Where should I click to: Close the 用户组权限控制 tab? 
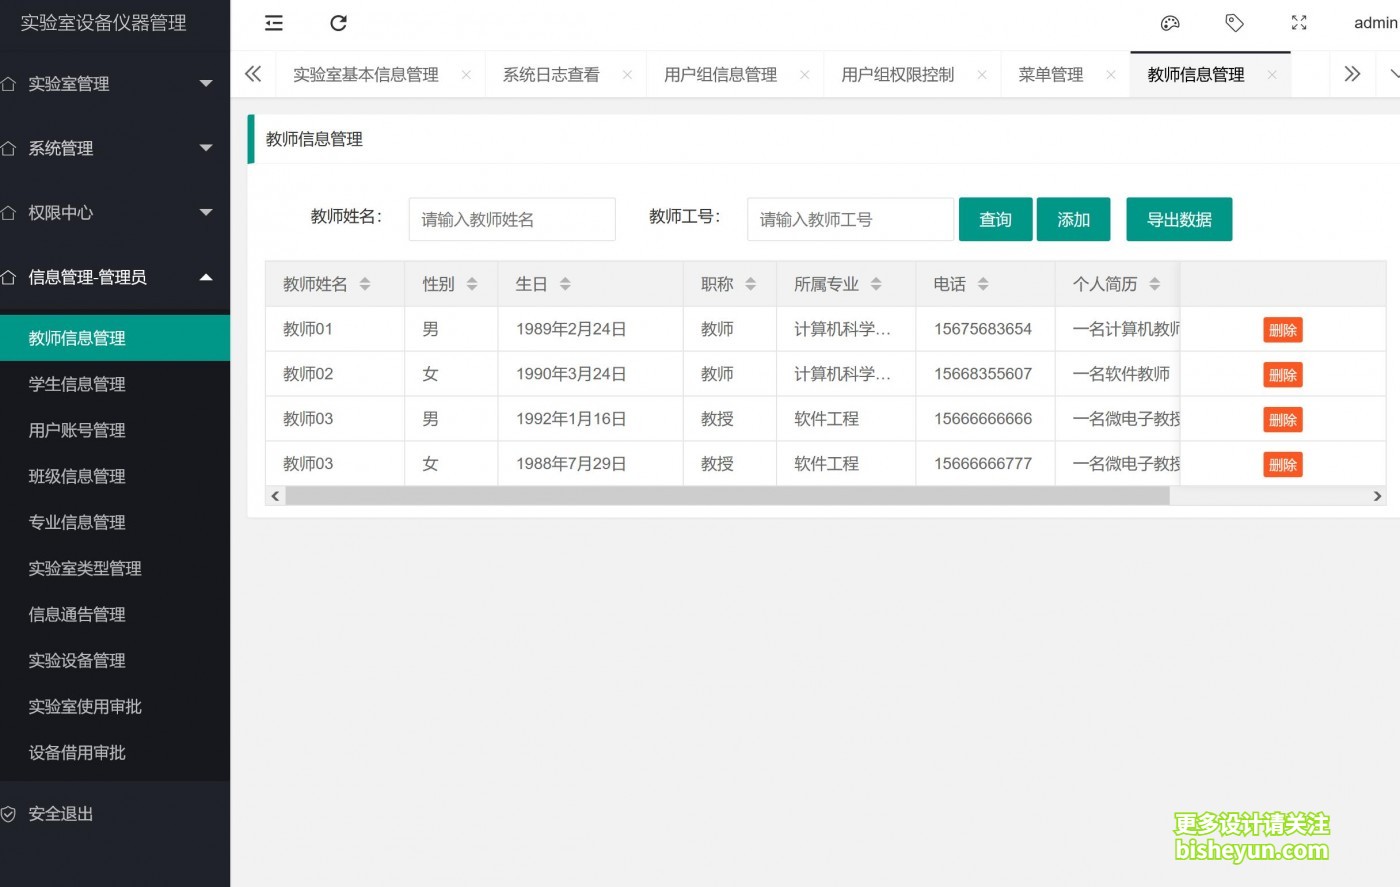982,75
